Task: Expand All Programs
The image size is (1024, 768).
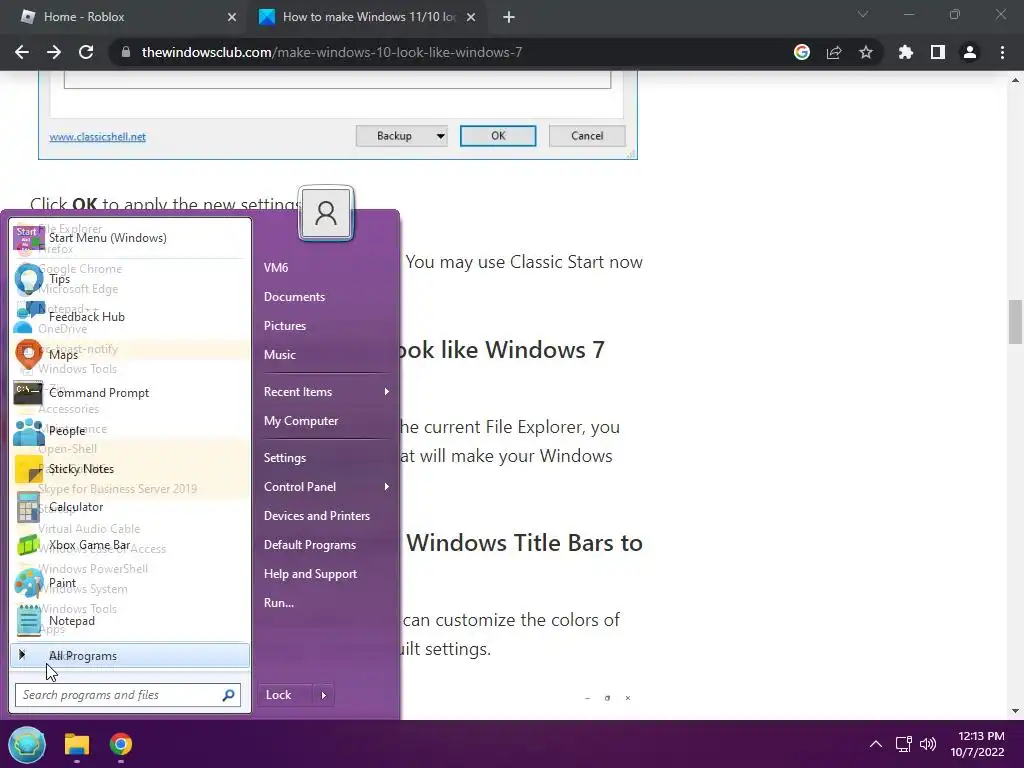Action: 130,656
